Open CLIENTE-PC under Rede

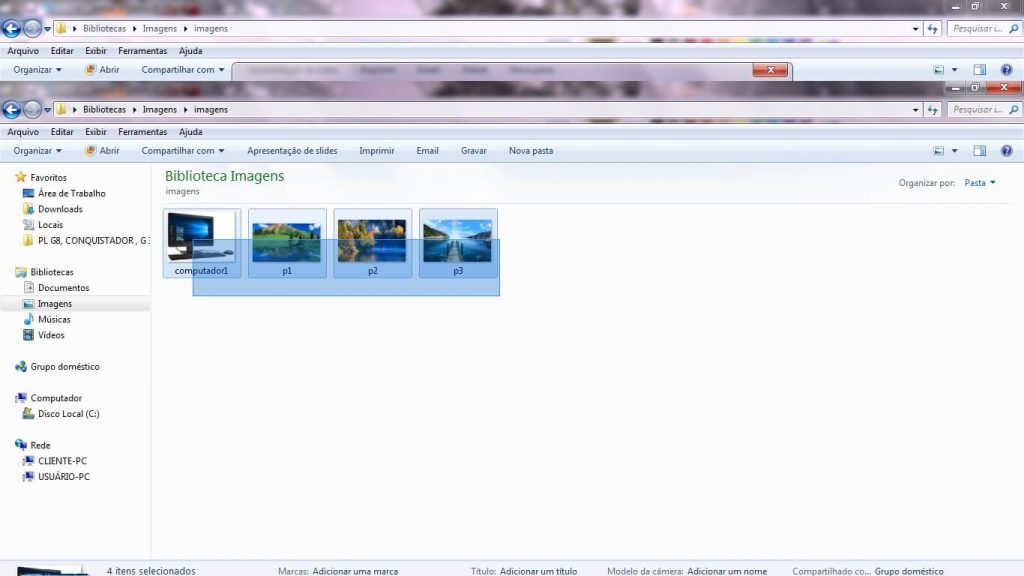pos(62,461)
